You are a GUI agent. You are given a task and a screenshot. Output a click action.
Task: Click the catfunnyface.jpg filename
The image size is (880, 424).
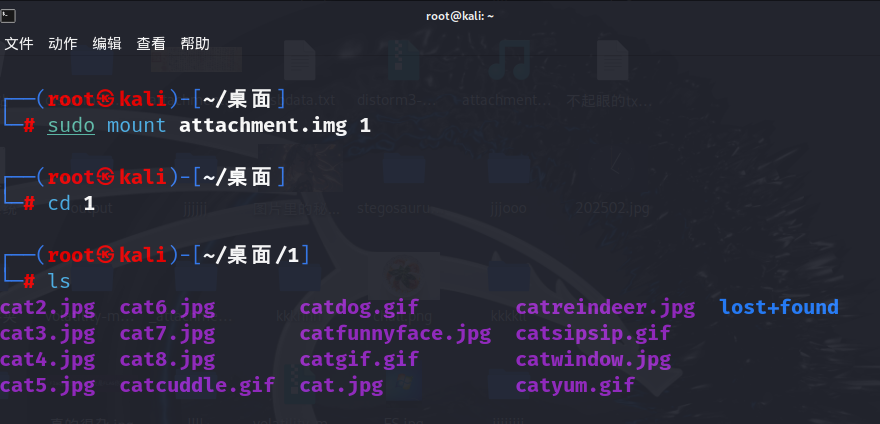click(395, 334)
